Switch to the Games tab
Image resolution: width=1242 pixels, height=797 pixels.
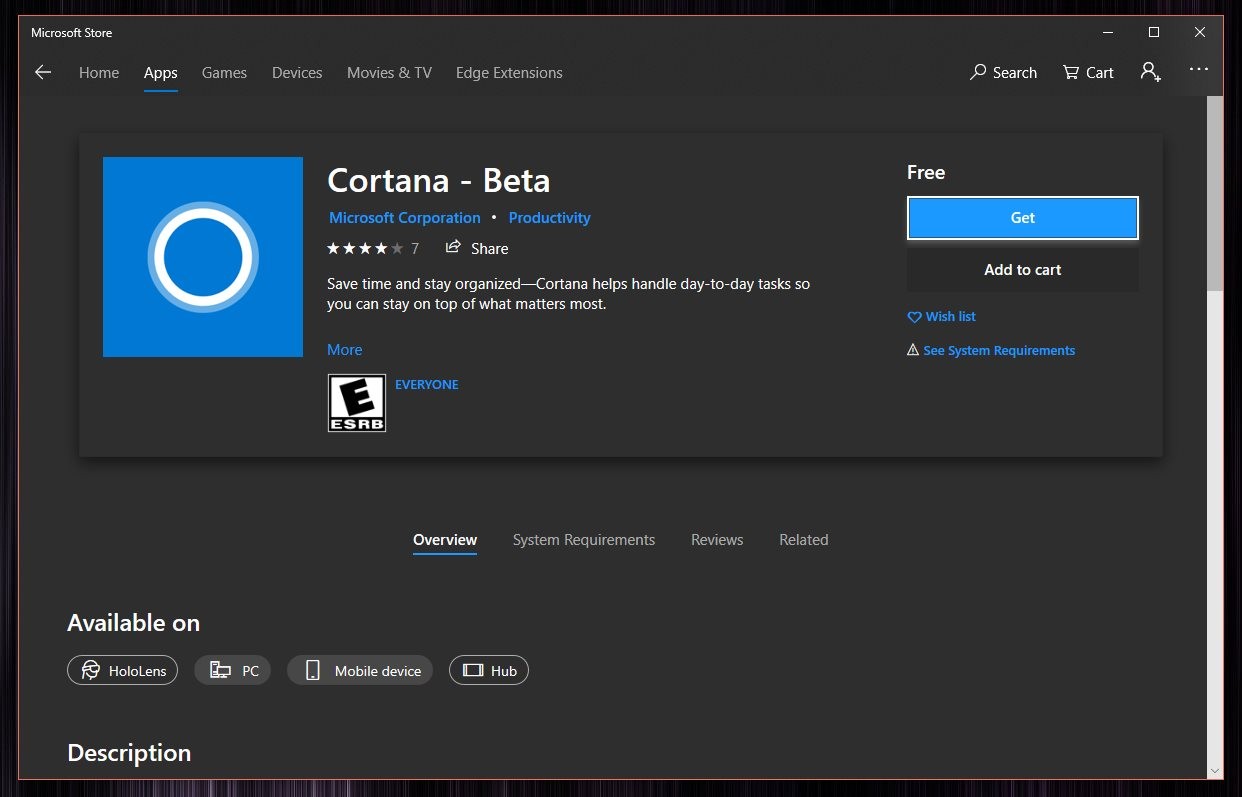224,73
